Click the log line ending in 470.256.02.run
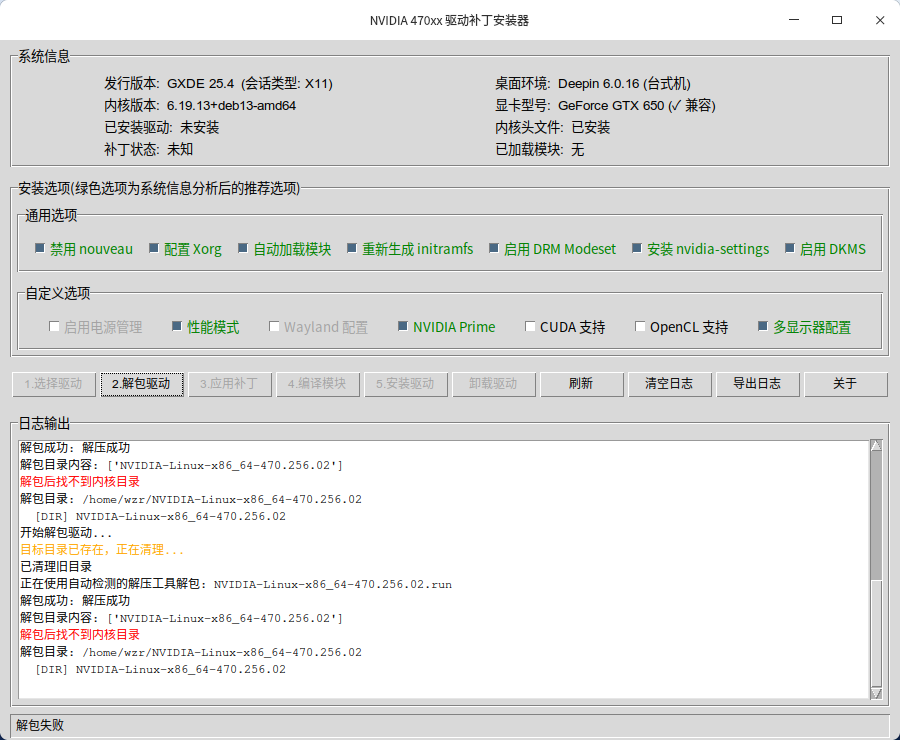The image size is (900, 740). coord(236,584)
